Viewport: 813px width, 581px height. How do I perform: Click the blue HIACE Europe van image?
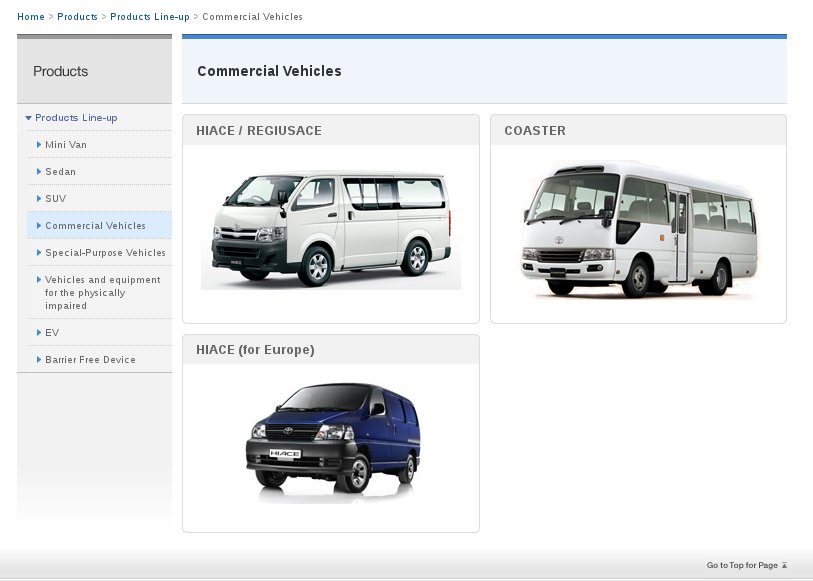pos(333,440)
